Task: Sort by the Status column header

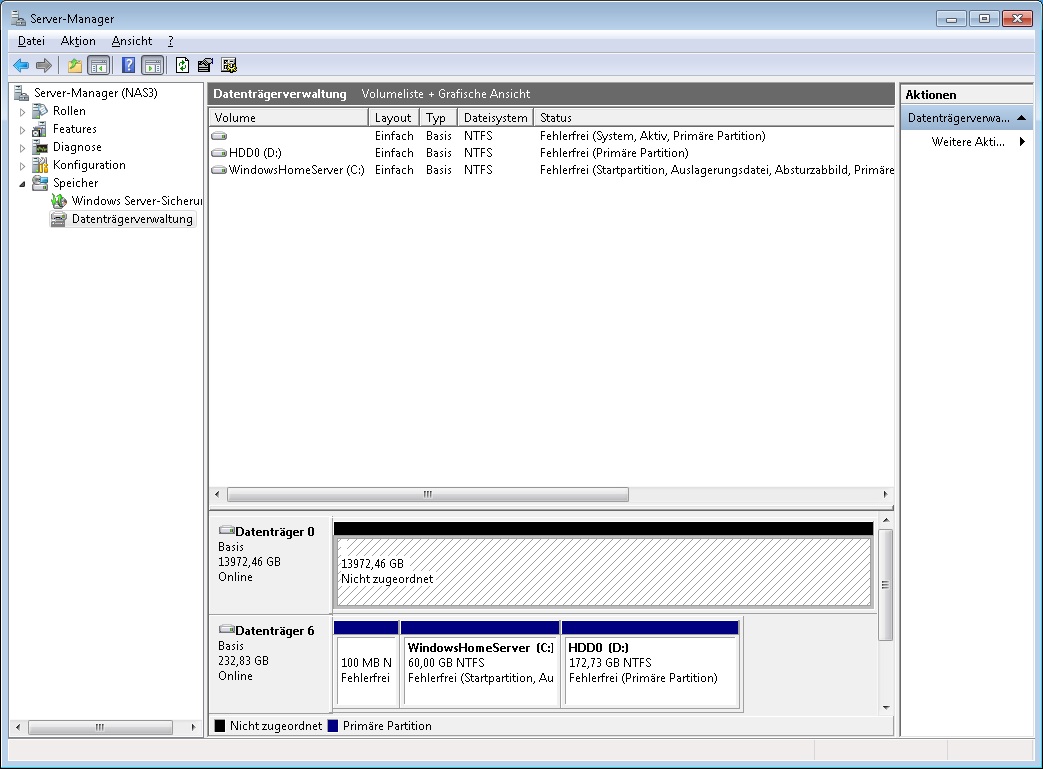Action: 714,118
